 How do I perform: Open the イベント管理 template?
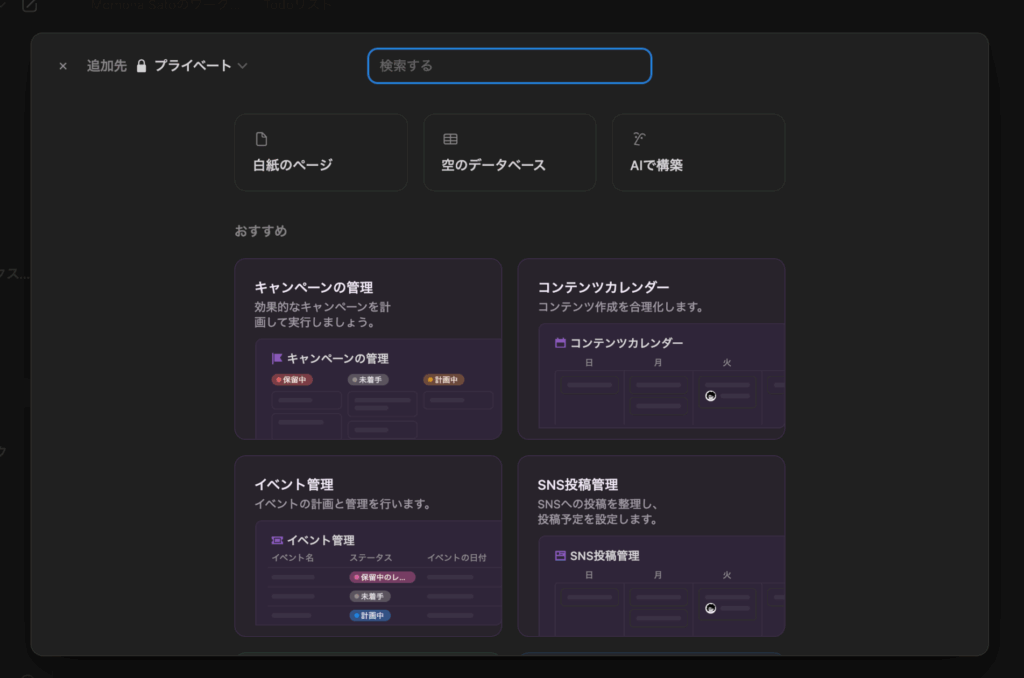click(x=368, y=494)
